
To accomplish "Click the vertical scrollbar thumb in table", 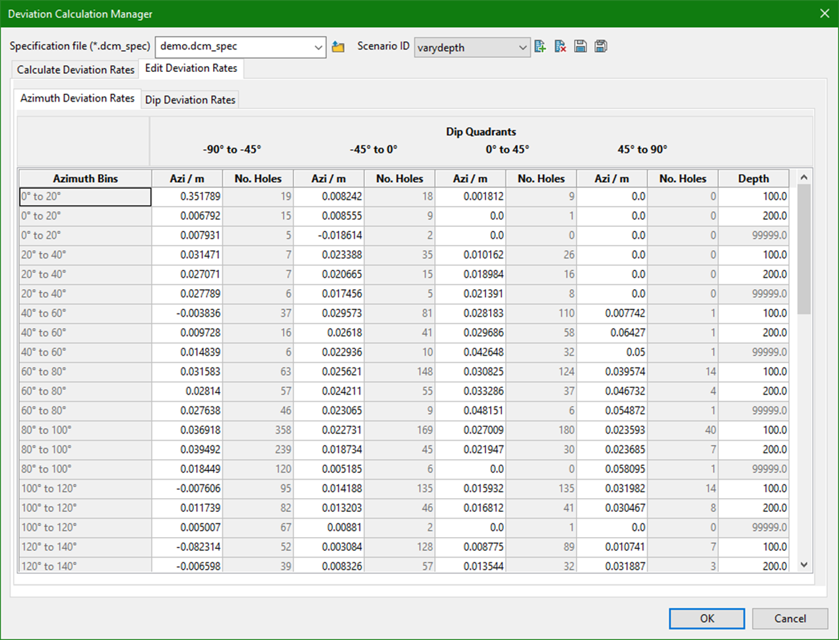I will point(805,250).
